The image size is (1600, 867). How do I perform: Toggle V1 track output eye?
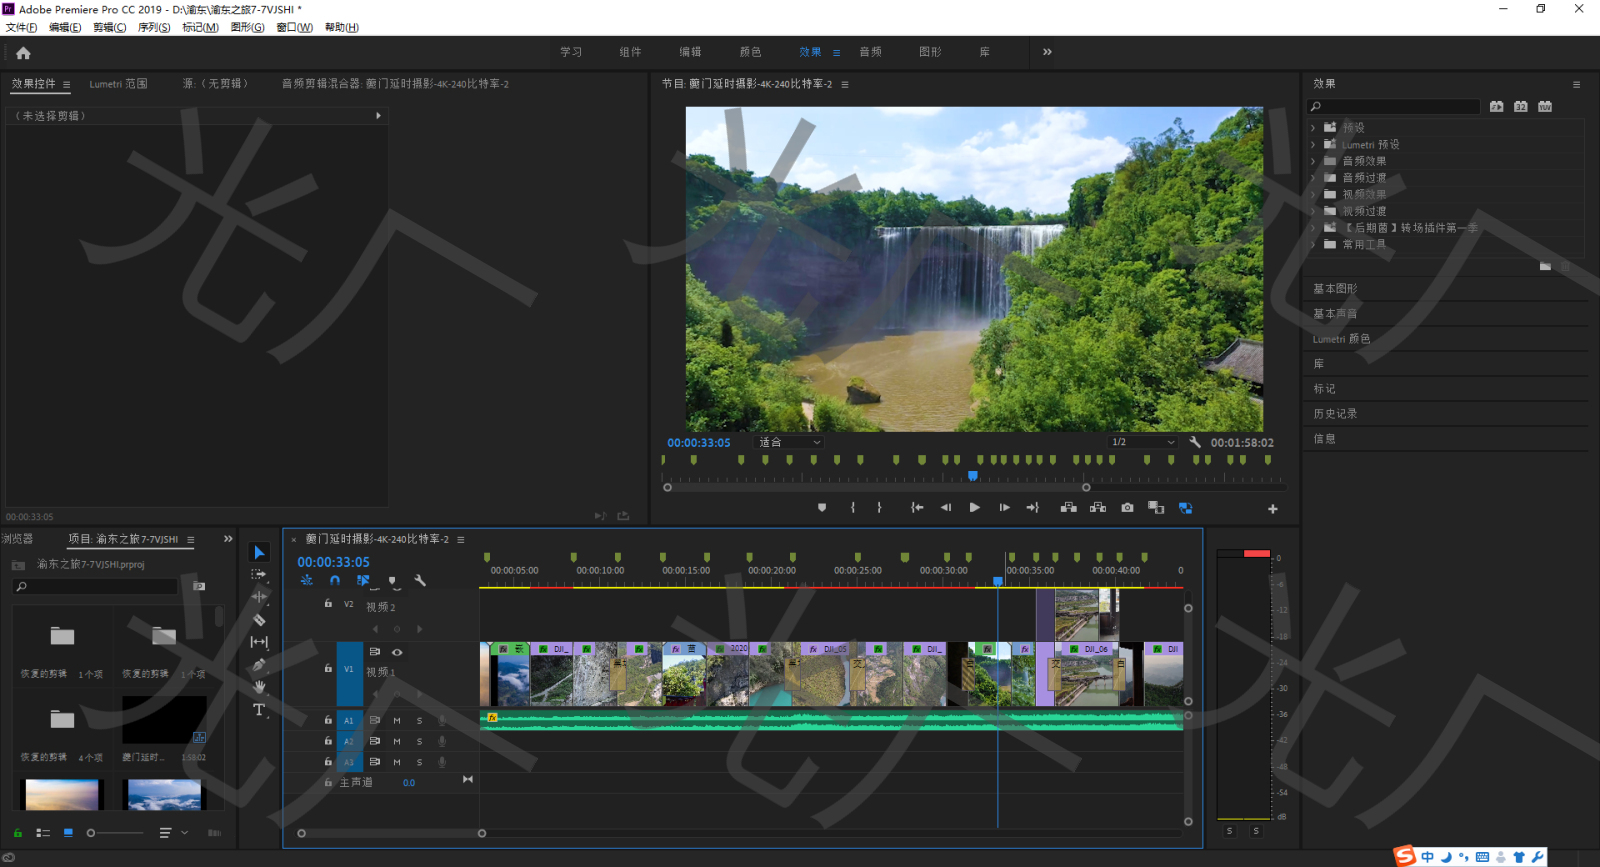click(x=397, y=652)
